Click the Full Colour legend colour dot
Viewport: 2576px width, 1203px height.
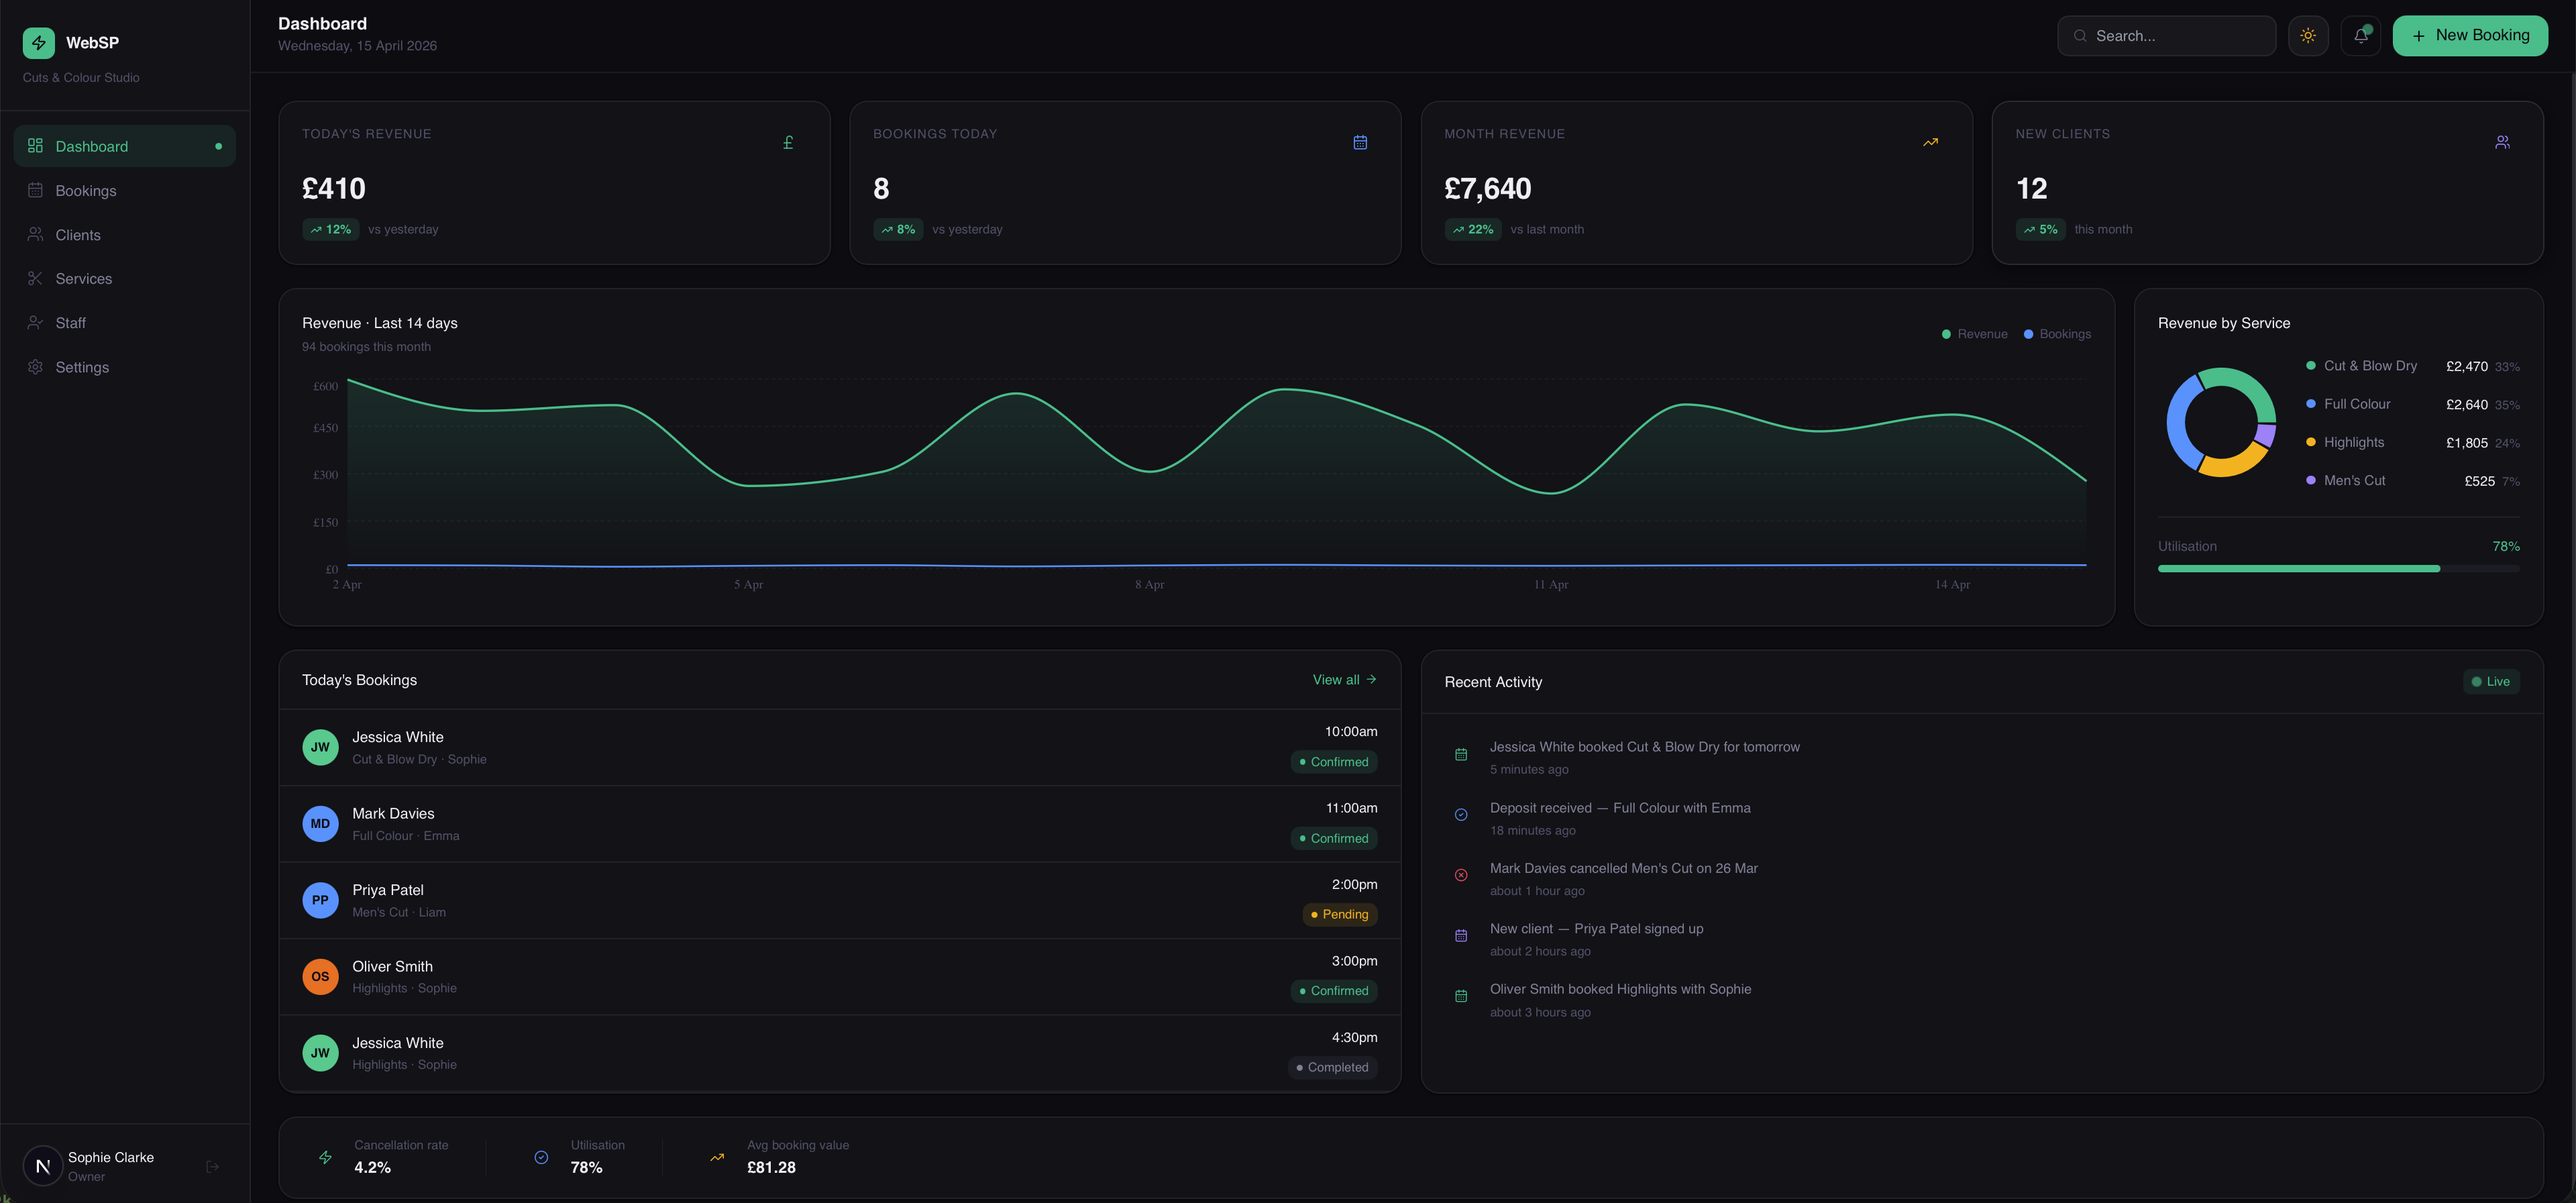pos(2310,404)
